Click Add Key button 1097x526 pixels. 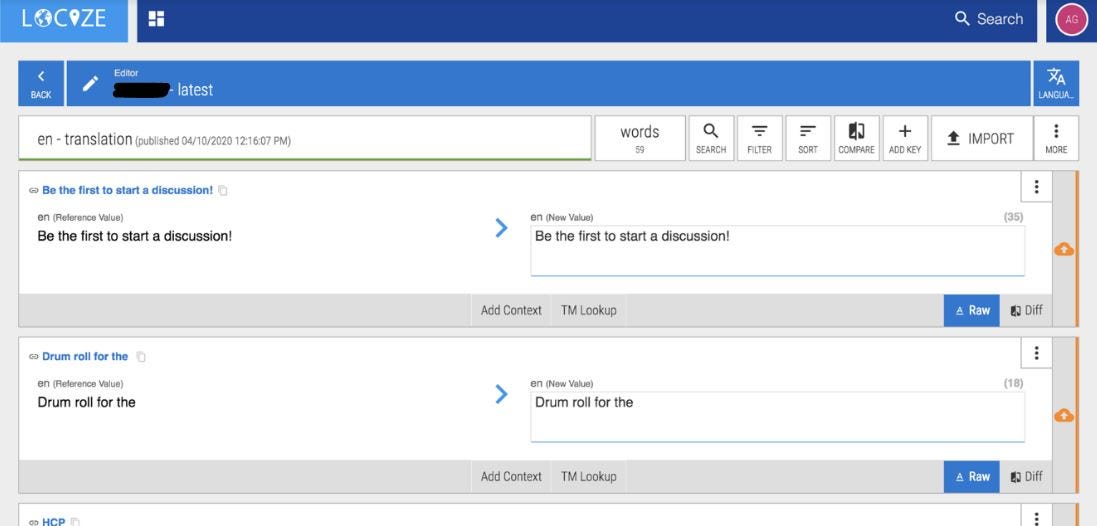(905, 138)
